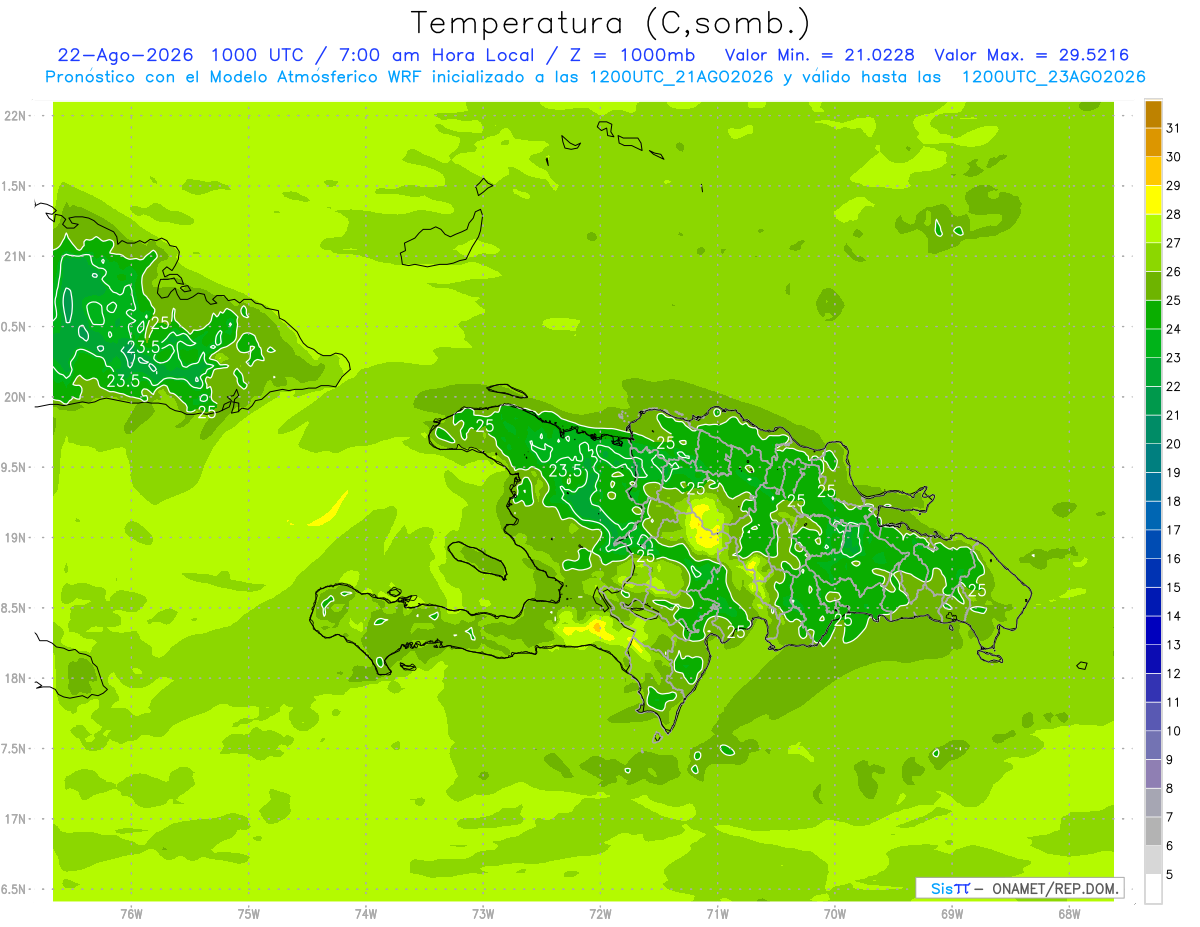The width and height of the screenshot is (1200, 927).
Task: Pick the lime legend band between 26 and 27
Action: pos(1153,257)
